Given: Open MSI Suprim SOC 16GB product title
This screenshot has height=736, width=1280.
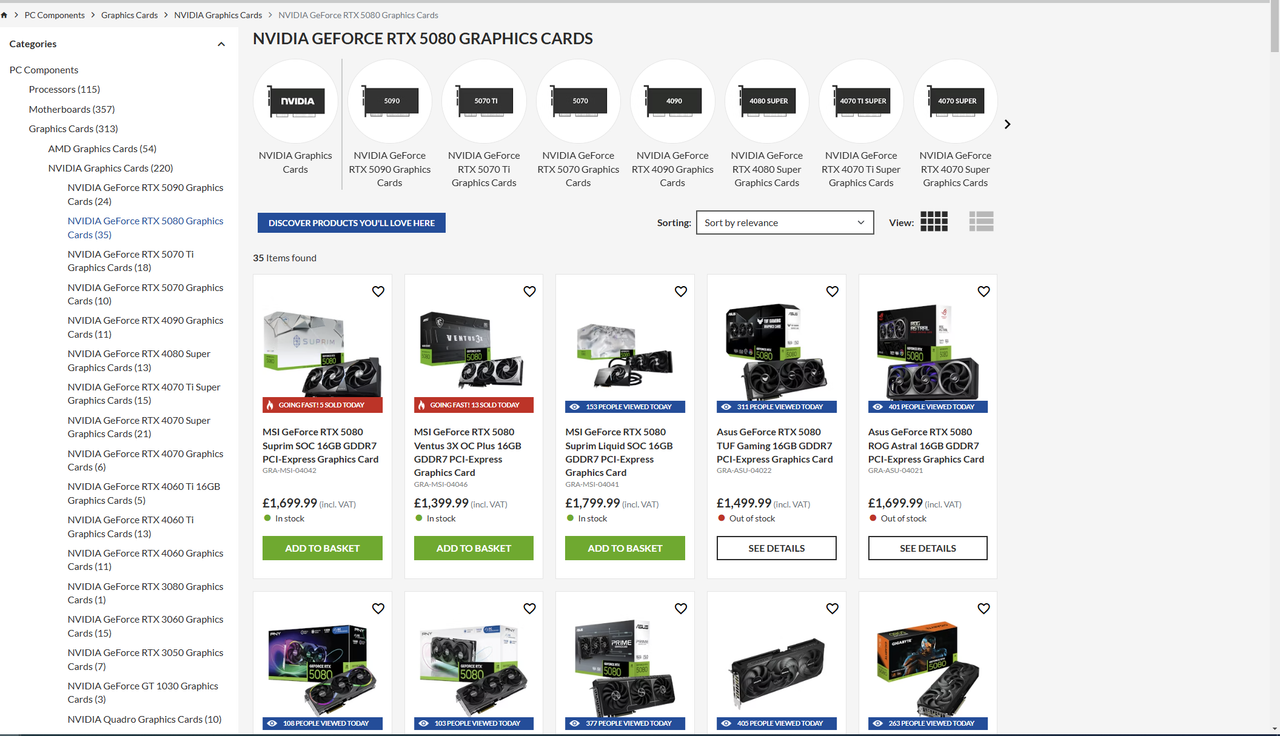Looking at the screenshot, I should [321, 446].
